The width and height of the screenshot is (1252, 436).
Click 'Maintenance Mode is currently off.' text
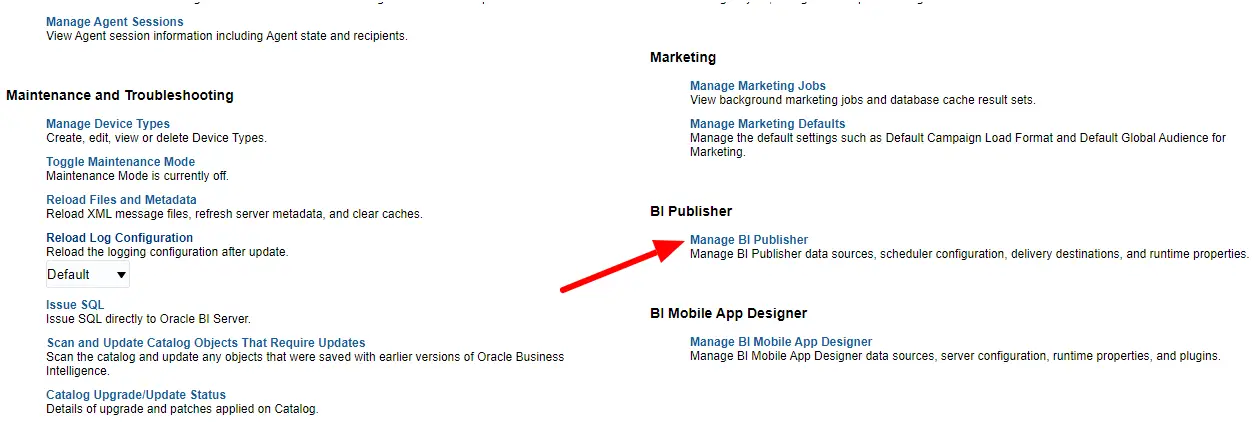[x=138, y=176]
